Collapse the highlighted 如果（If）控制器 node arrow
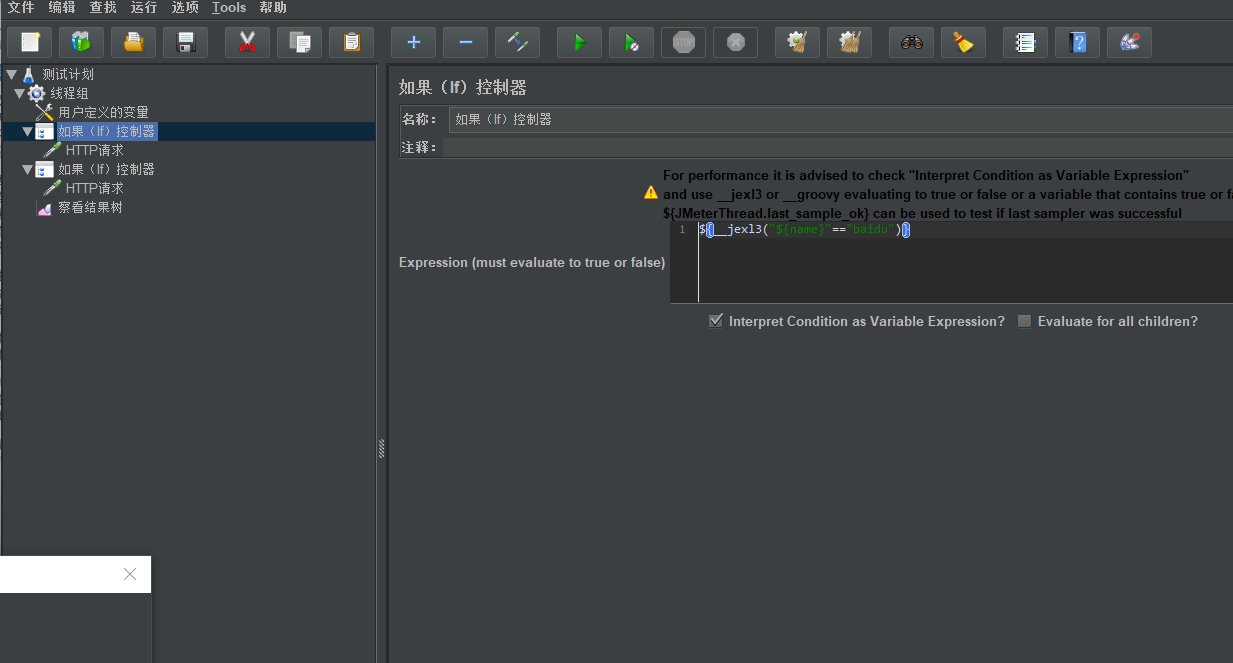The image size is (1233, 663). tap(27, 131)
